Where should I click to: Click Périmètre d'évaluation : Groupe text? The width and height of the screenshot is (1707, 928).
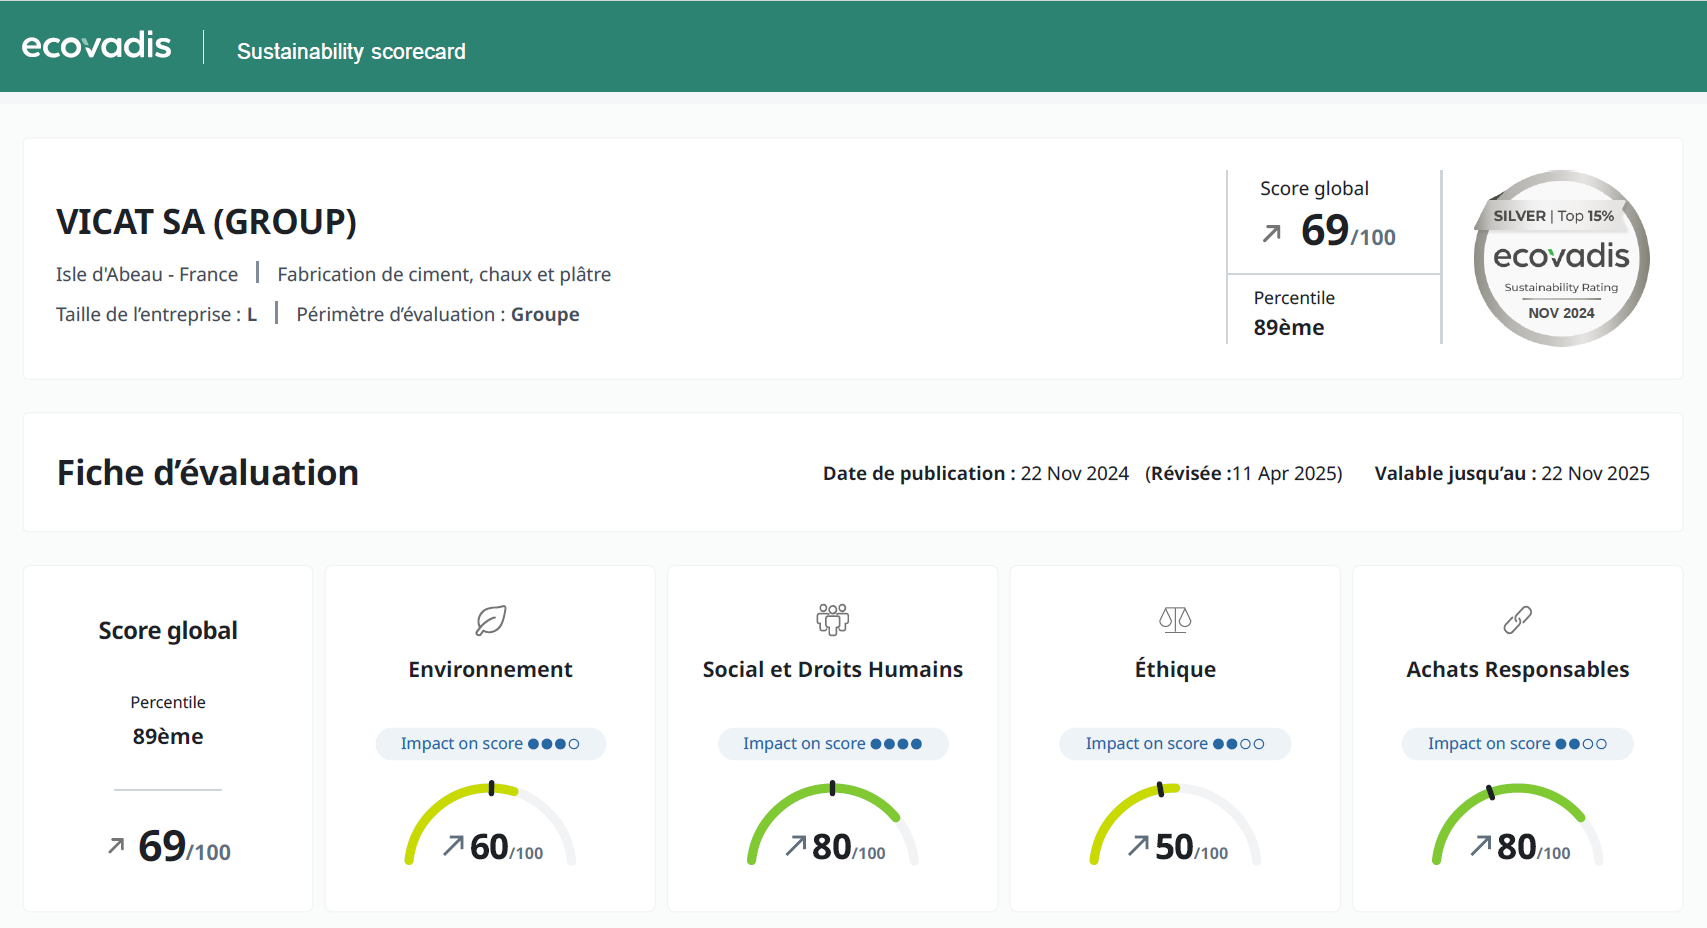pos(438,314)
